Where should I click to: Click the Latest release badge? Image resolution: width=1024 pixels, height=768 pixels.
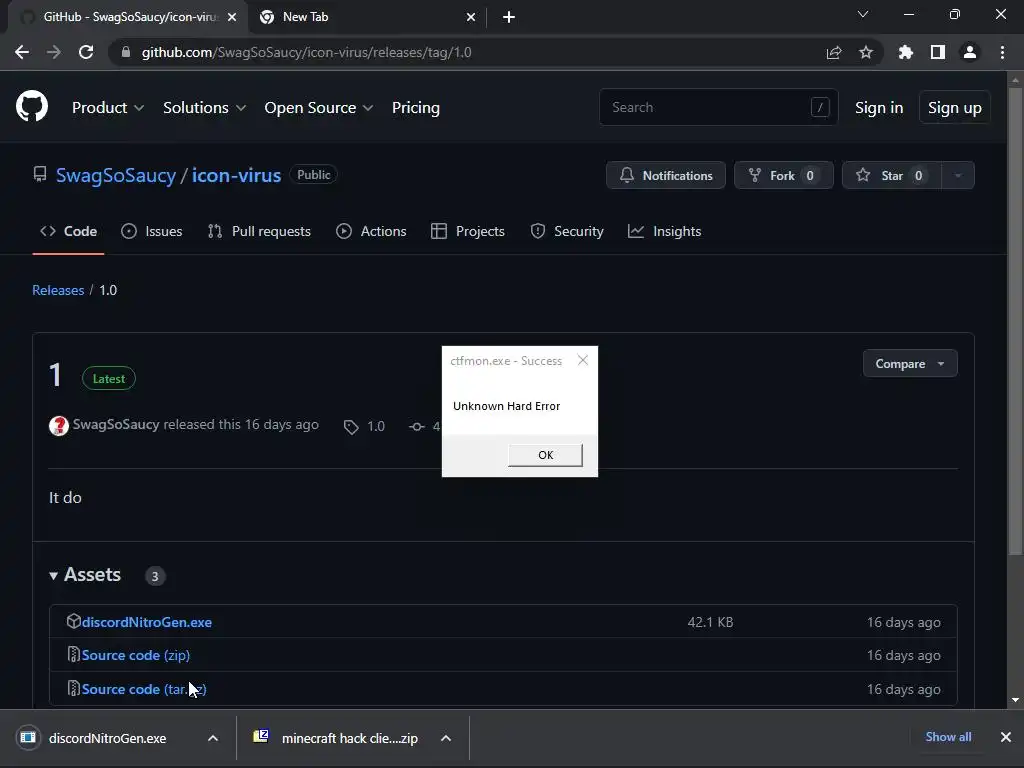108,379
